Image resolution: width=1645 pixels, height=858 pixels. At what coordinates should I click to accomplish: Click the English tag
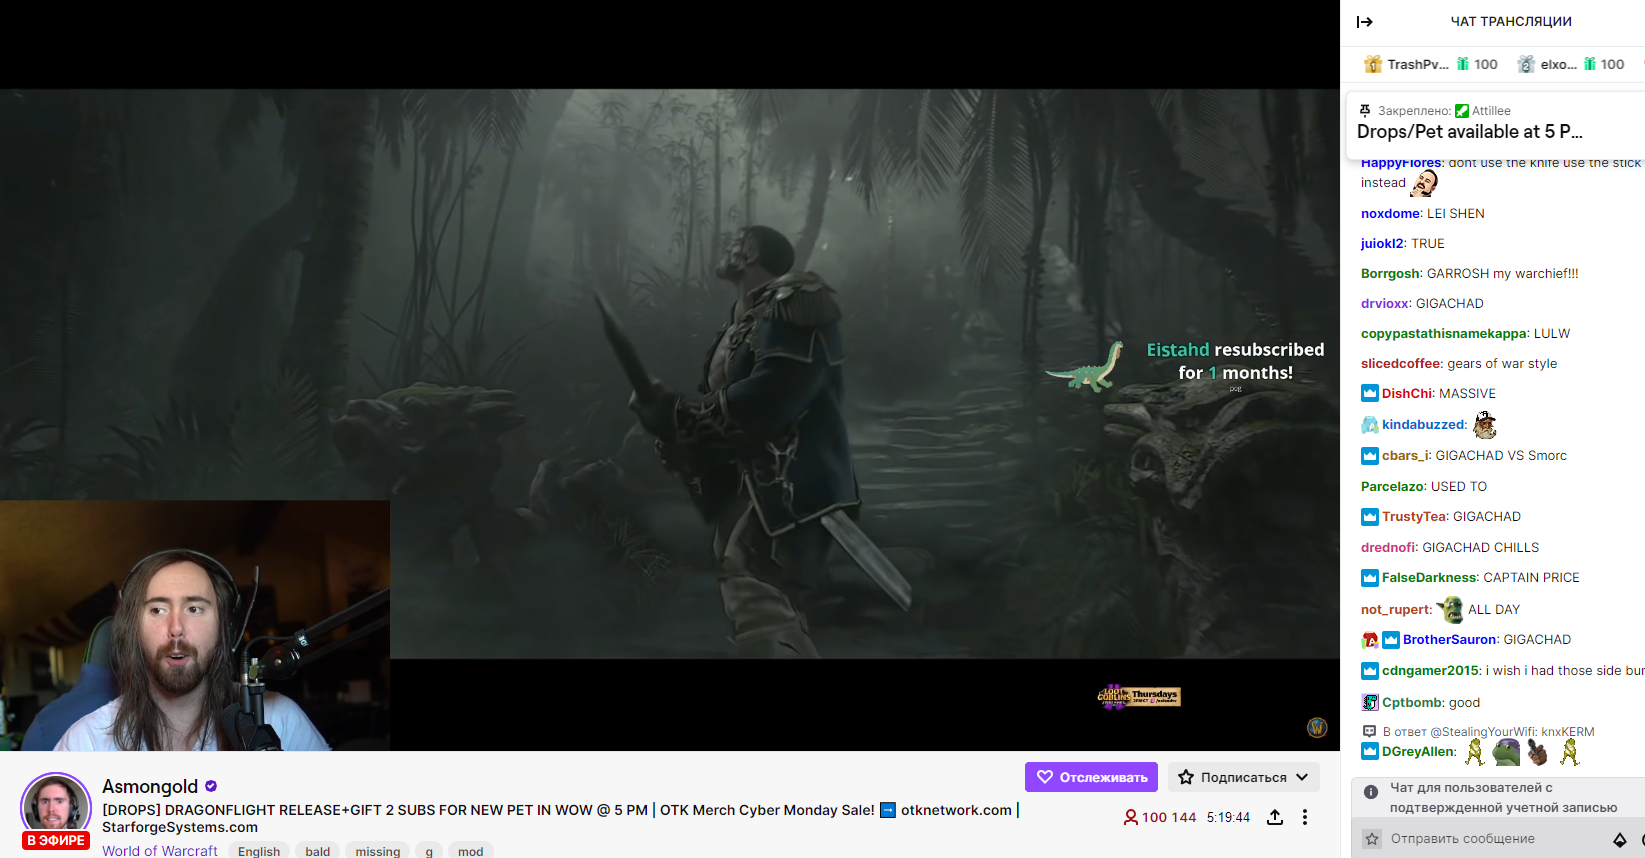(259, 851)
